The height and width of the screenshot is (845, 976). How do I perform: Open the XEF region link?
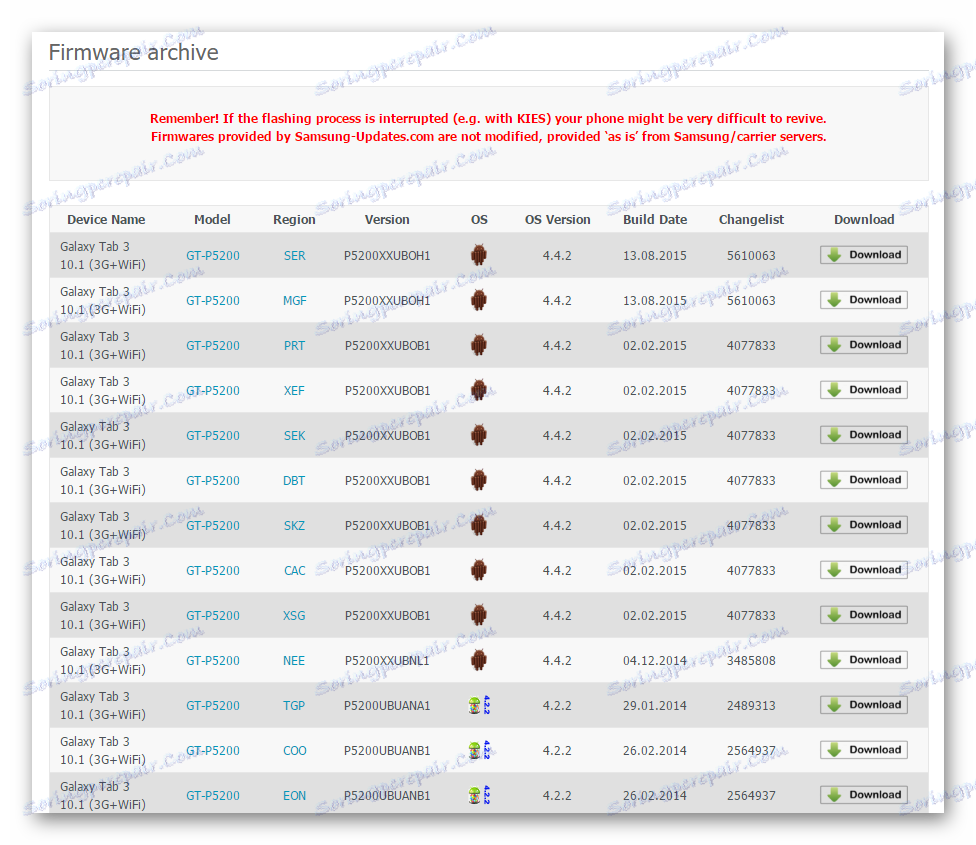click(294, 391)
